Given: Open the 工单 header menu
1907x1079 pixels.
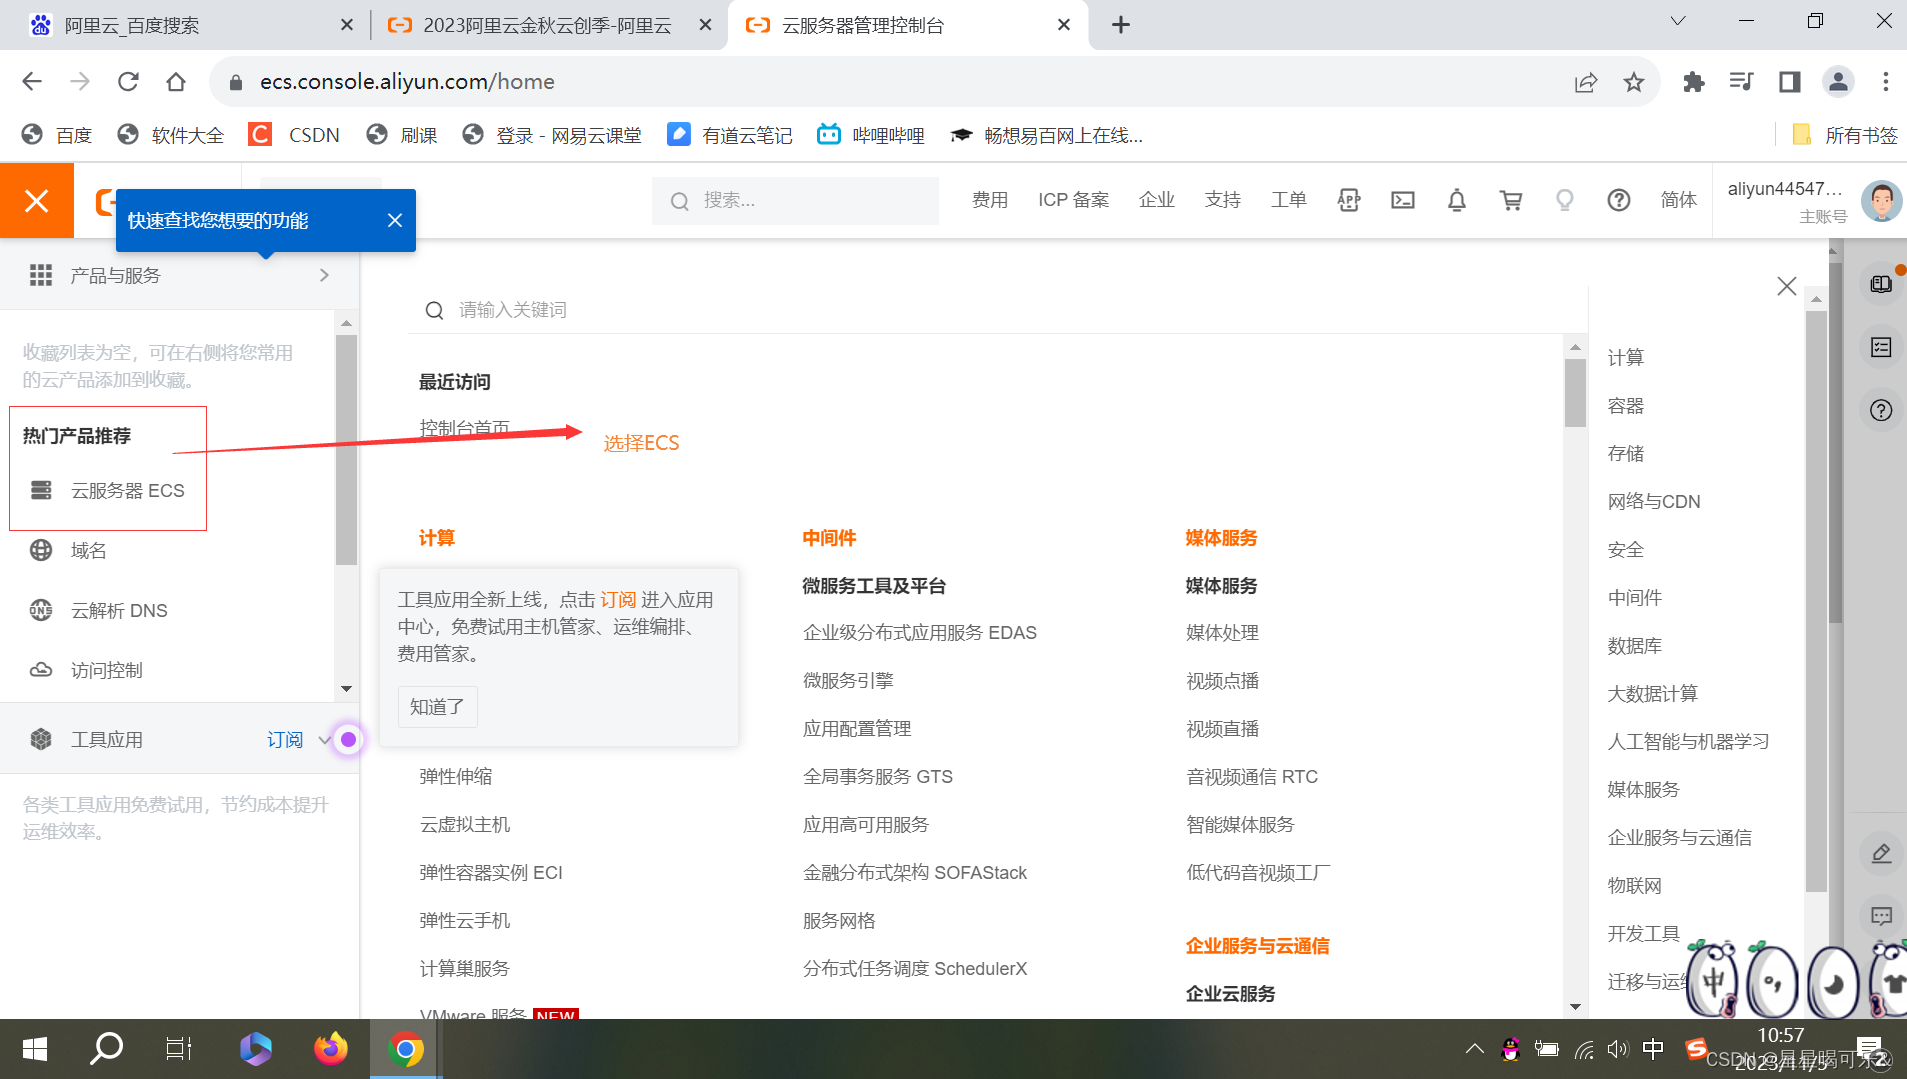Looking at the screenshot, I should [x=1289, y=200].
